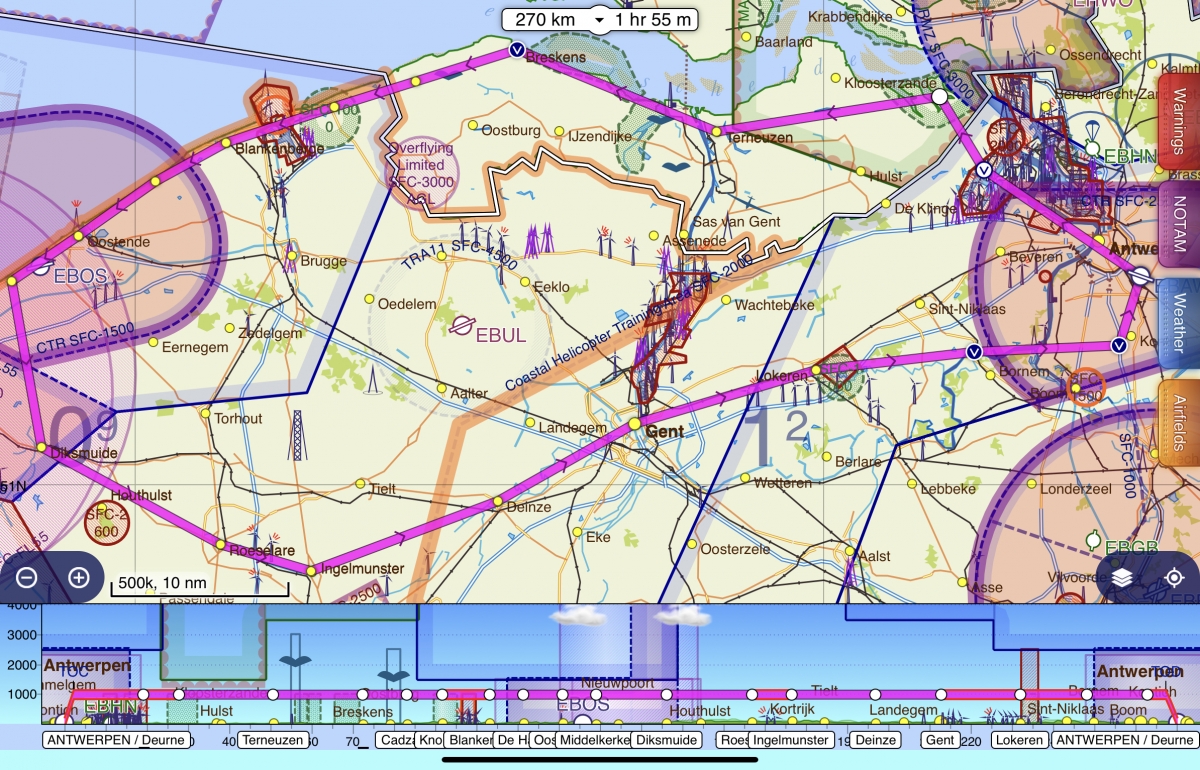Open the route distance dropdown arrow
This screenshot has width=1200, height=770.
pyautogui.click(x=599, y=20)
